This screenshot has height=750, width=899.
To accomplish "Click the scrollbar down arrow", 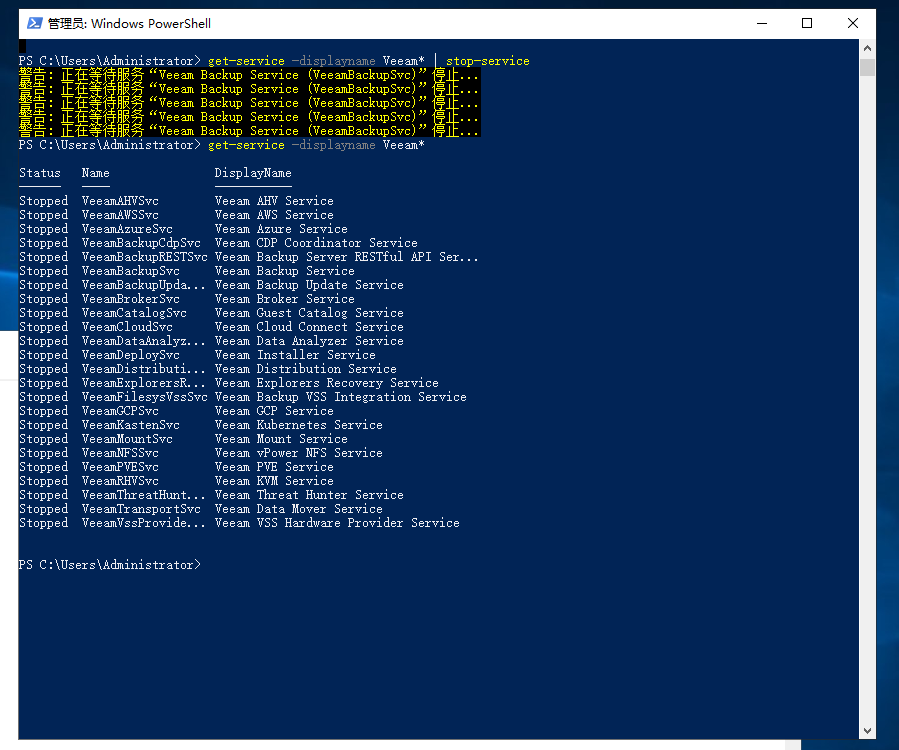I will pyautogui.click(x=867, y=731).
